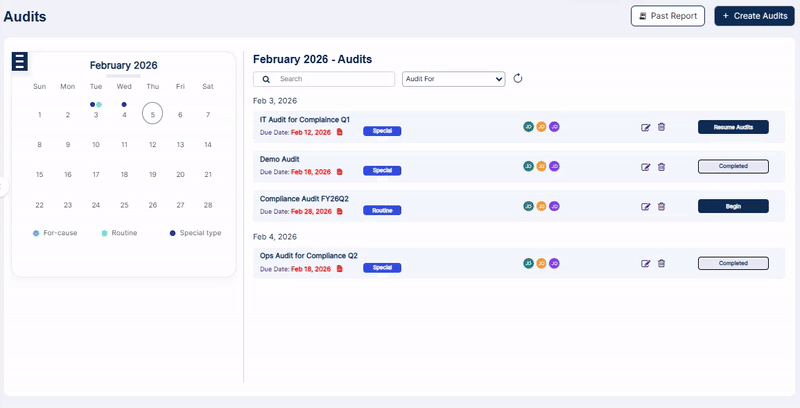
Task: Focus the audit Search field
Action: click(x=324, y=79)
